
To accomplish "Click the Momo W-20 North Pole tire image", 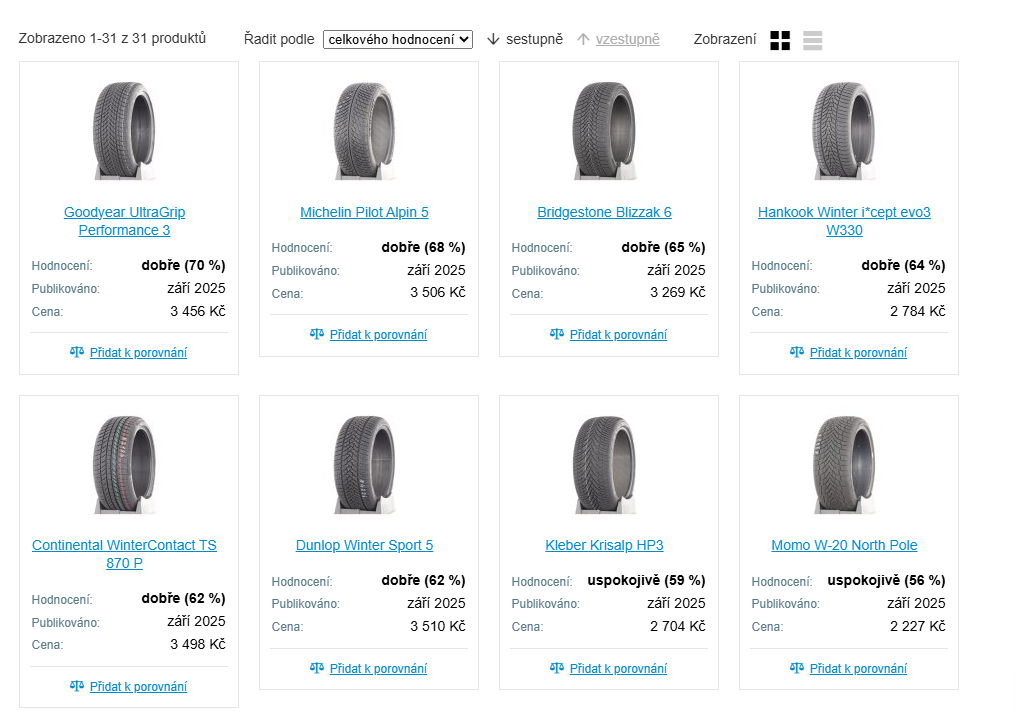I will point(844,464).
